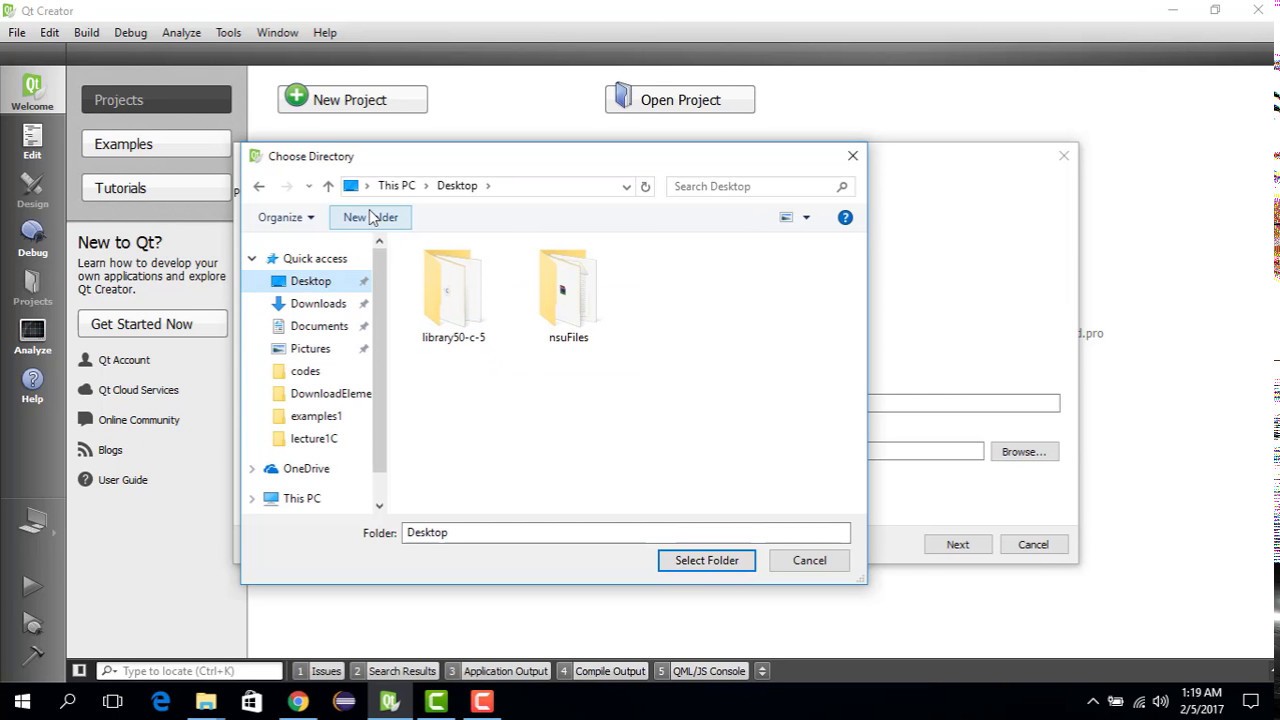1280x720 pixels.
Task: Click the Select Folder button
Action: 707,560
